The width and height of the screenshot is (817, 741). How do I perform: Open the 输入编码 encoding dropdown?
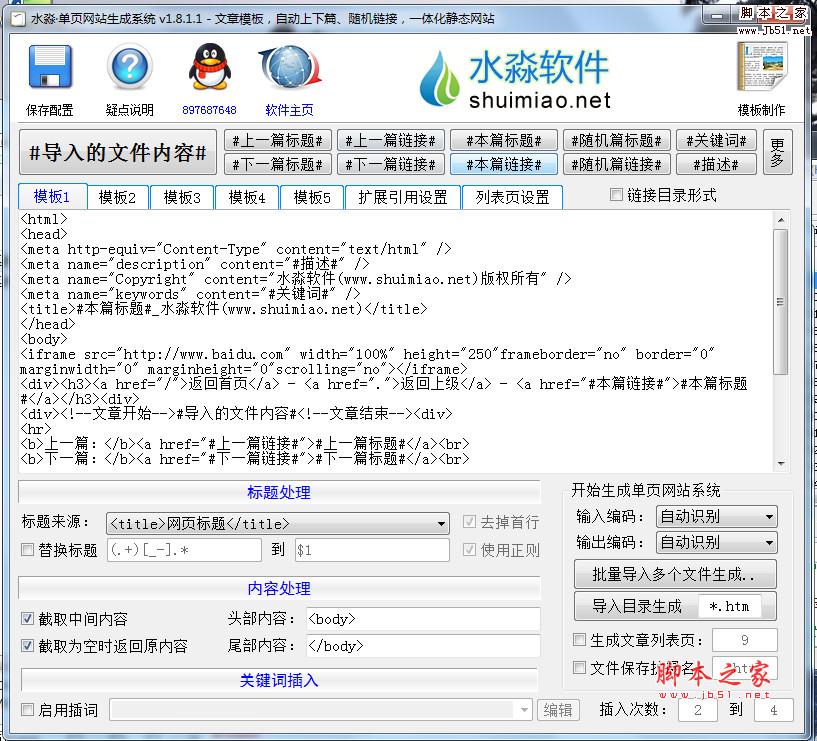(x=716, y=517)
